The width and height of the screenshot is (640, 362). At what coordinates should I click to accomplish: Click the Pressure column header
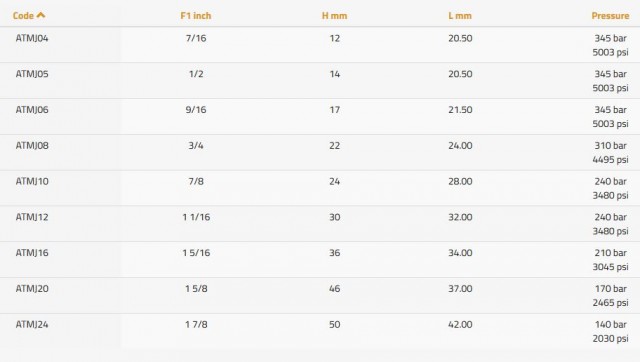610,16
